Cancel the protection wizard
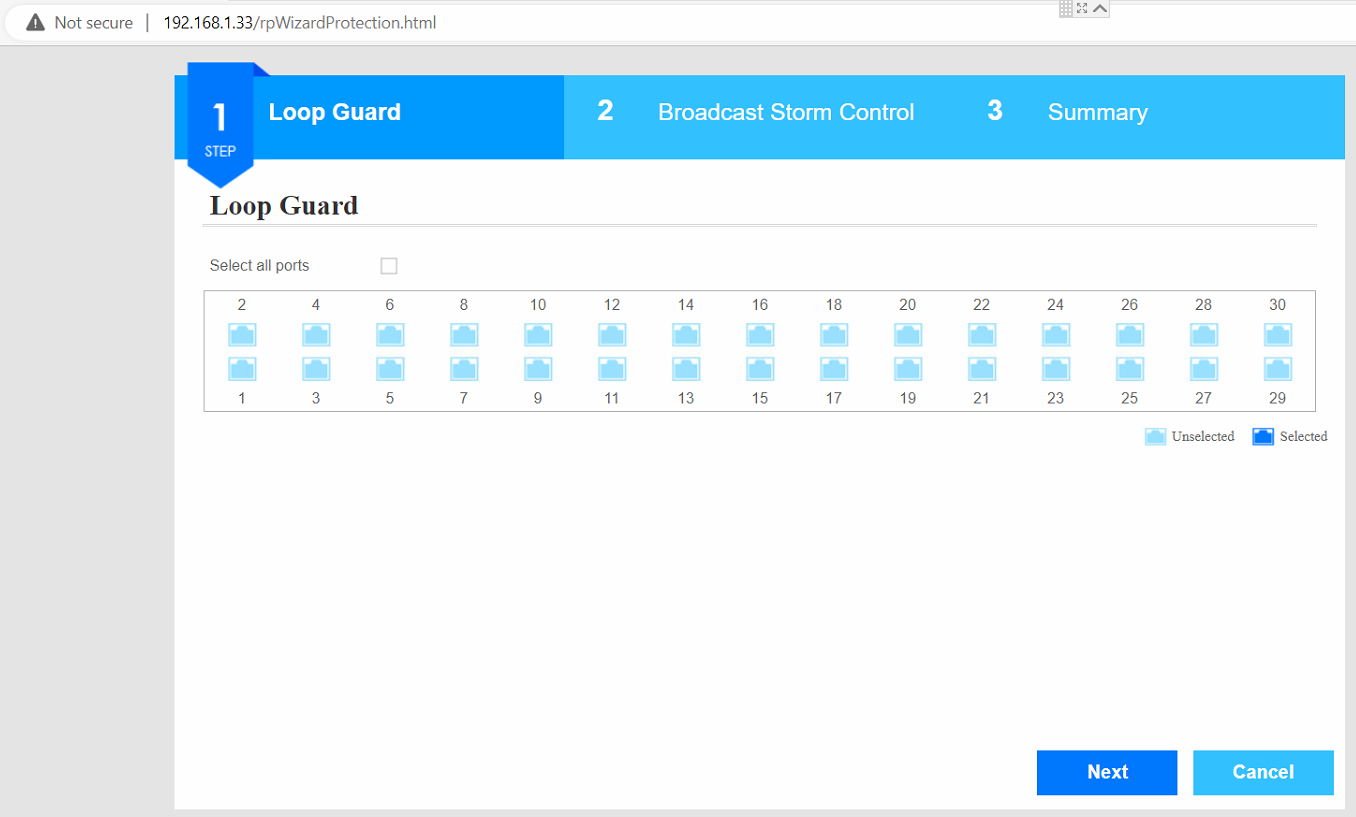The height and width of the screenshot is (817, 1356). 1262,772
